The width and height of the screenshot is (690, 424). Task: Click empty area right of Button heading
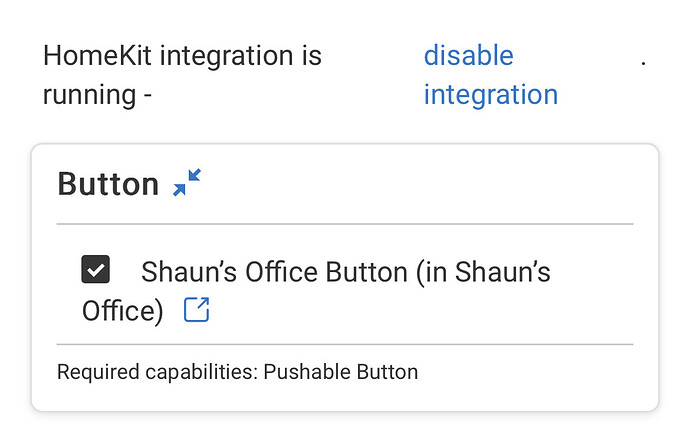coord(418,184)
